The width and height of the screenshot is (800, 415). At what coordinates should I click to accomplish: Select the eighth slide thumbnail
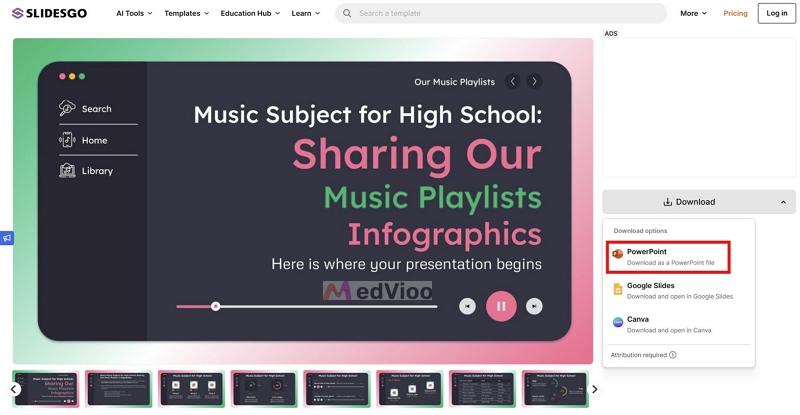[x=555, y=389]
